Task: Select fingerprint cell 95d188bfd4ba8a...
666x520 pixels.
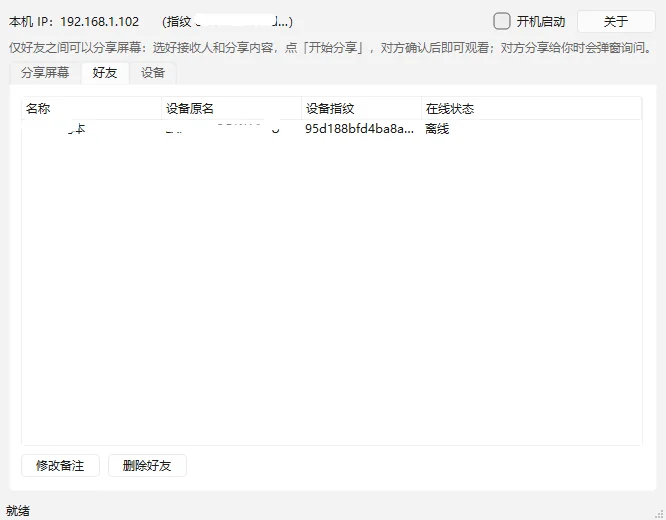Action: (359, 129)
